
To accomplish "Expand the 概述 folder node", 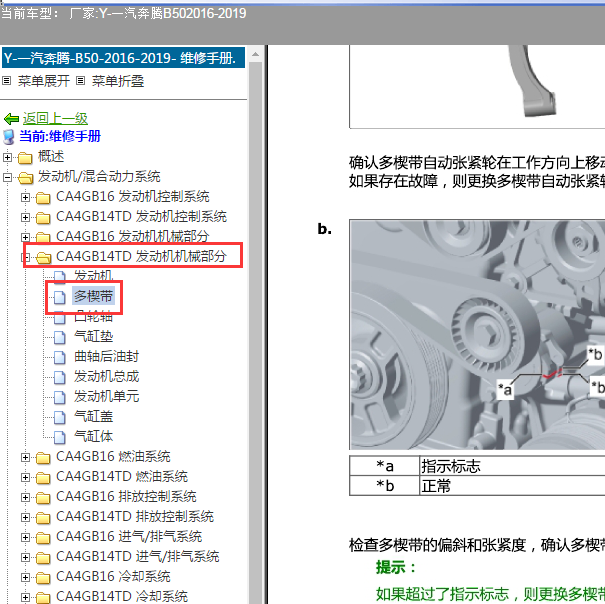I will pos(7,157).
